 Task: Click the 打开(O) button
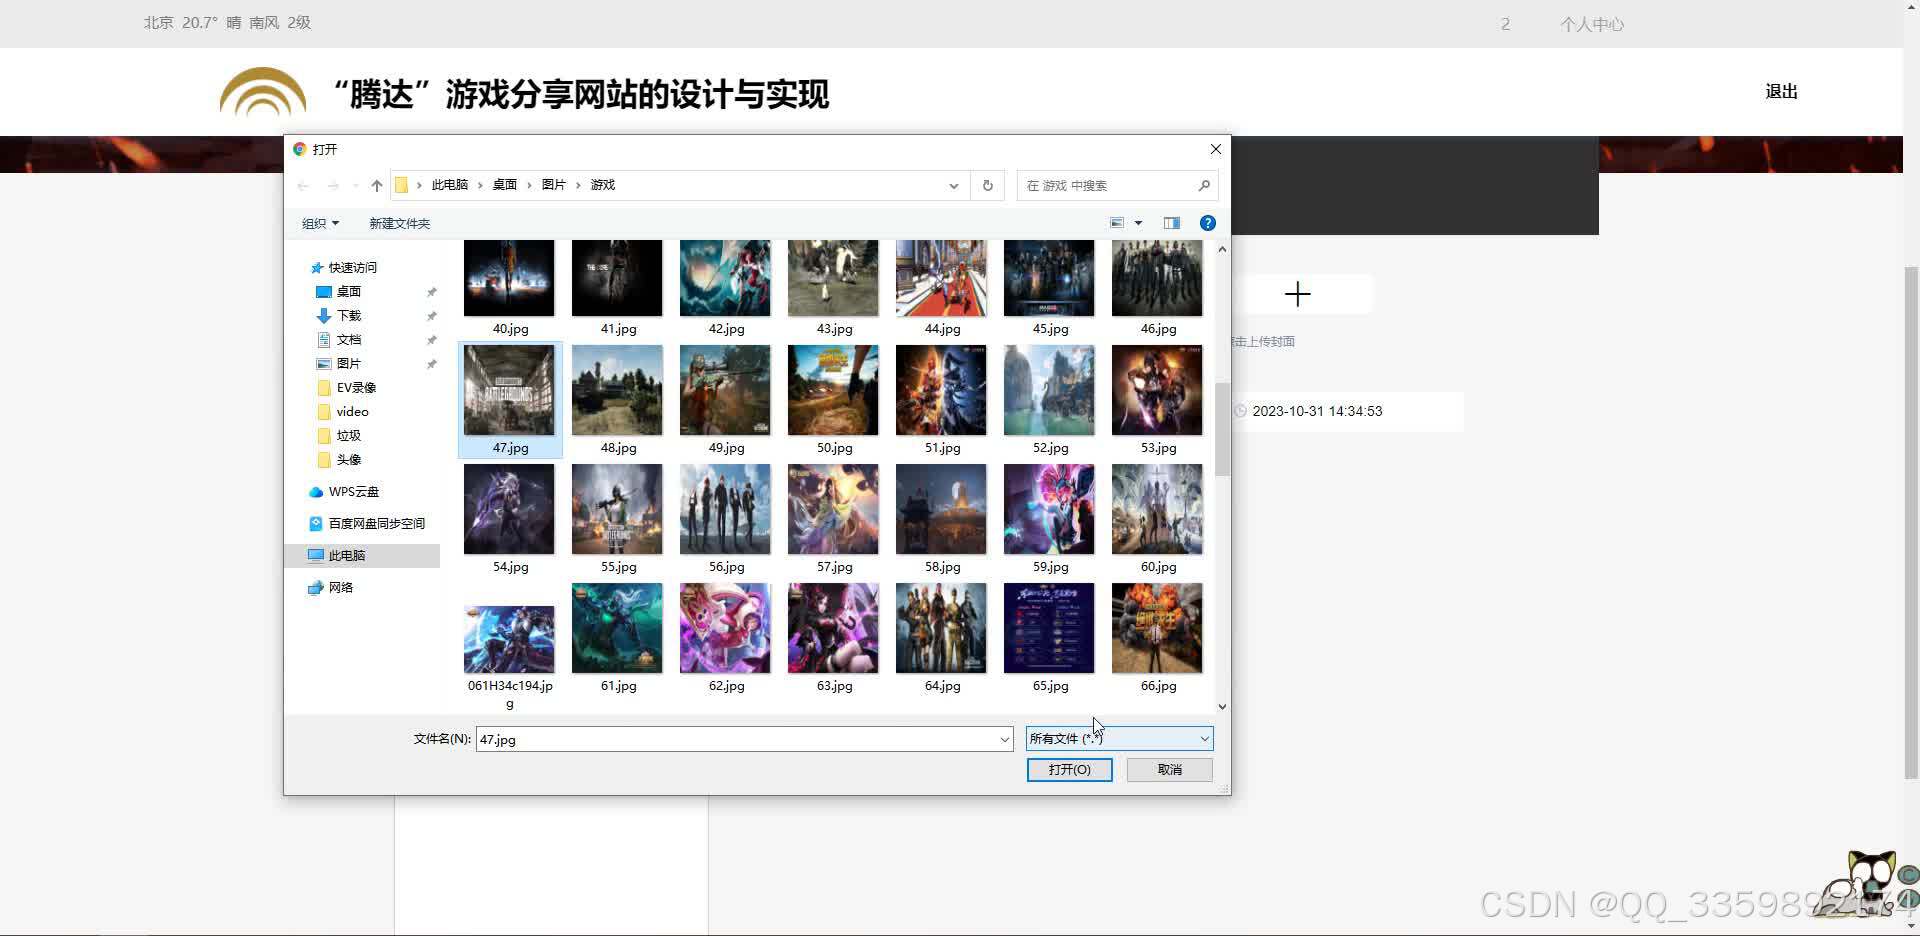pos(1069,769)
